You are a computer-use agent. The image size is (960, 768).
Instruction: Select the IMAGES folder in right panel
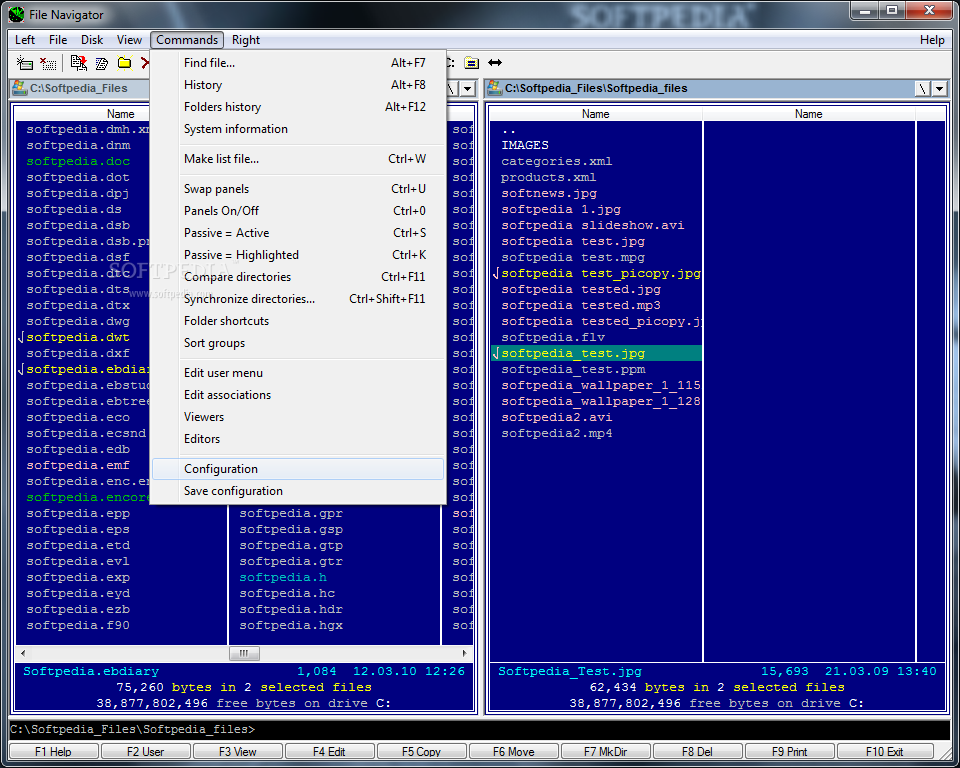(525, 145)
